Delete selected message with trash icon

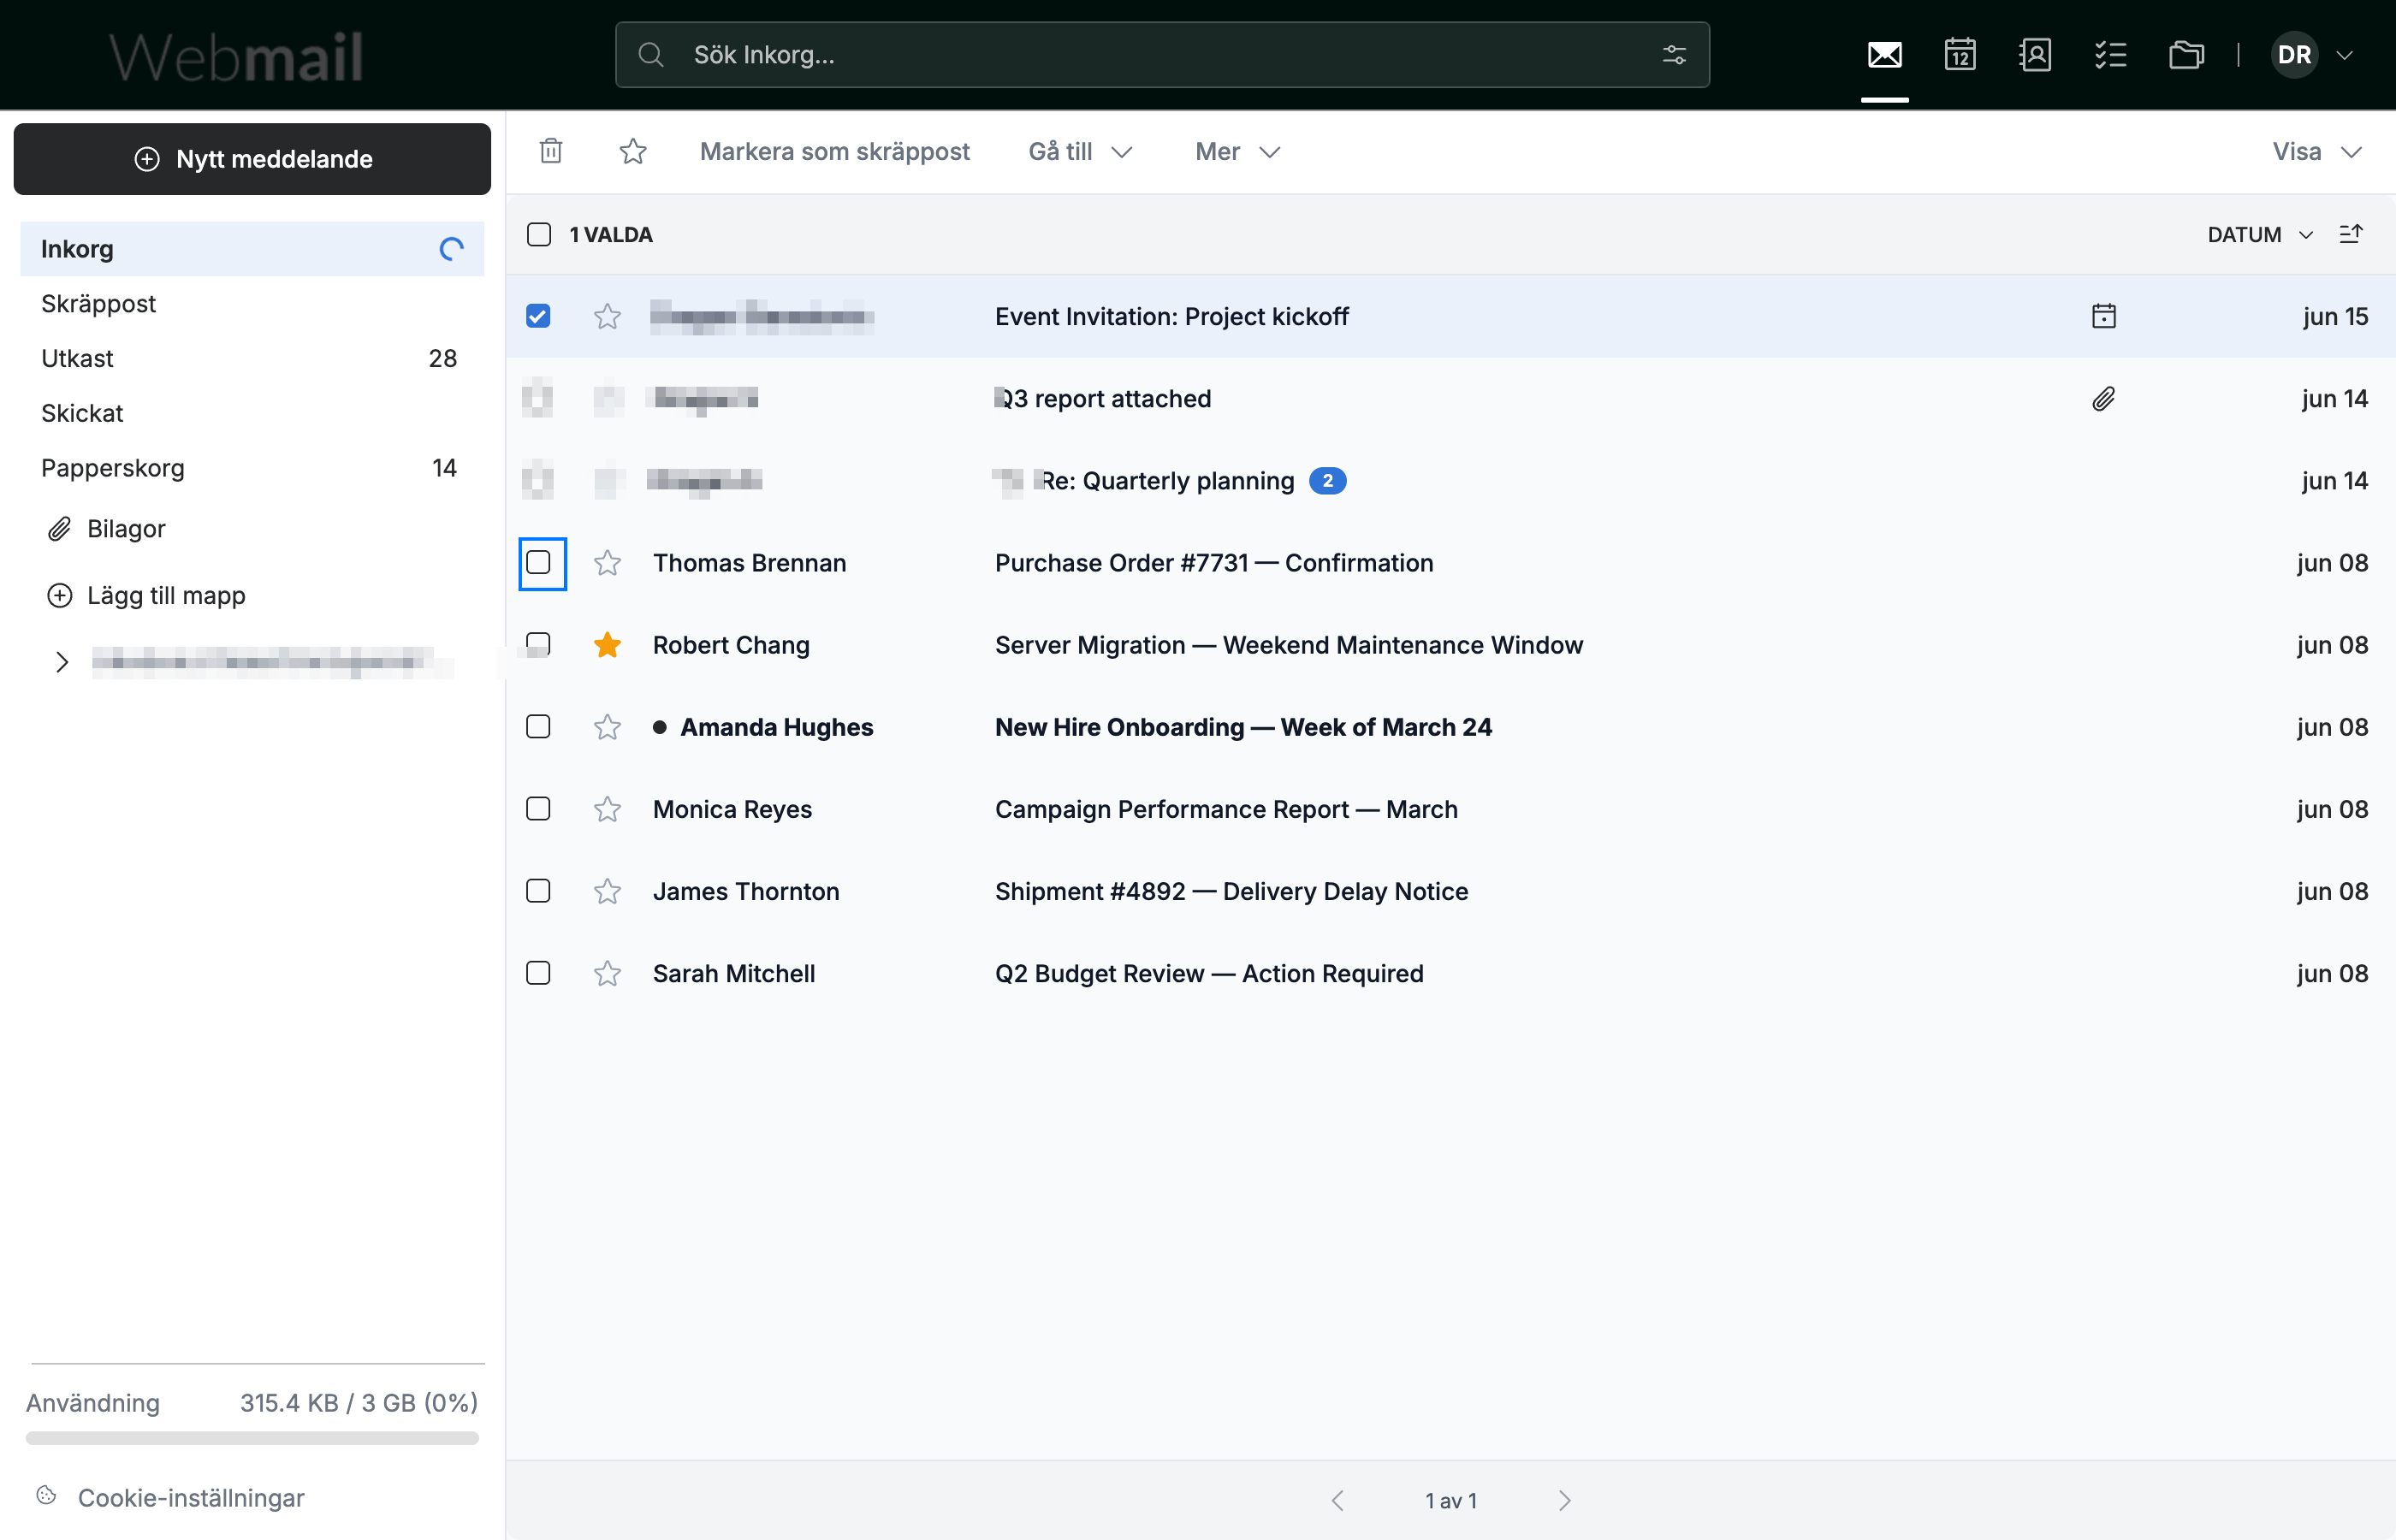tap(551, 151)
